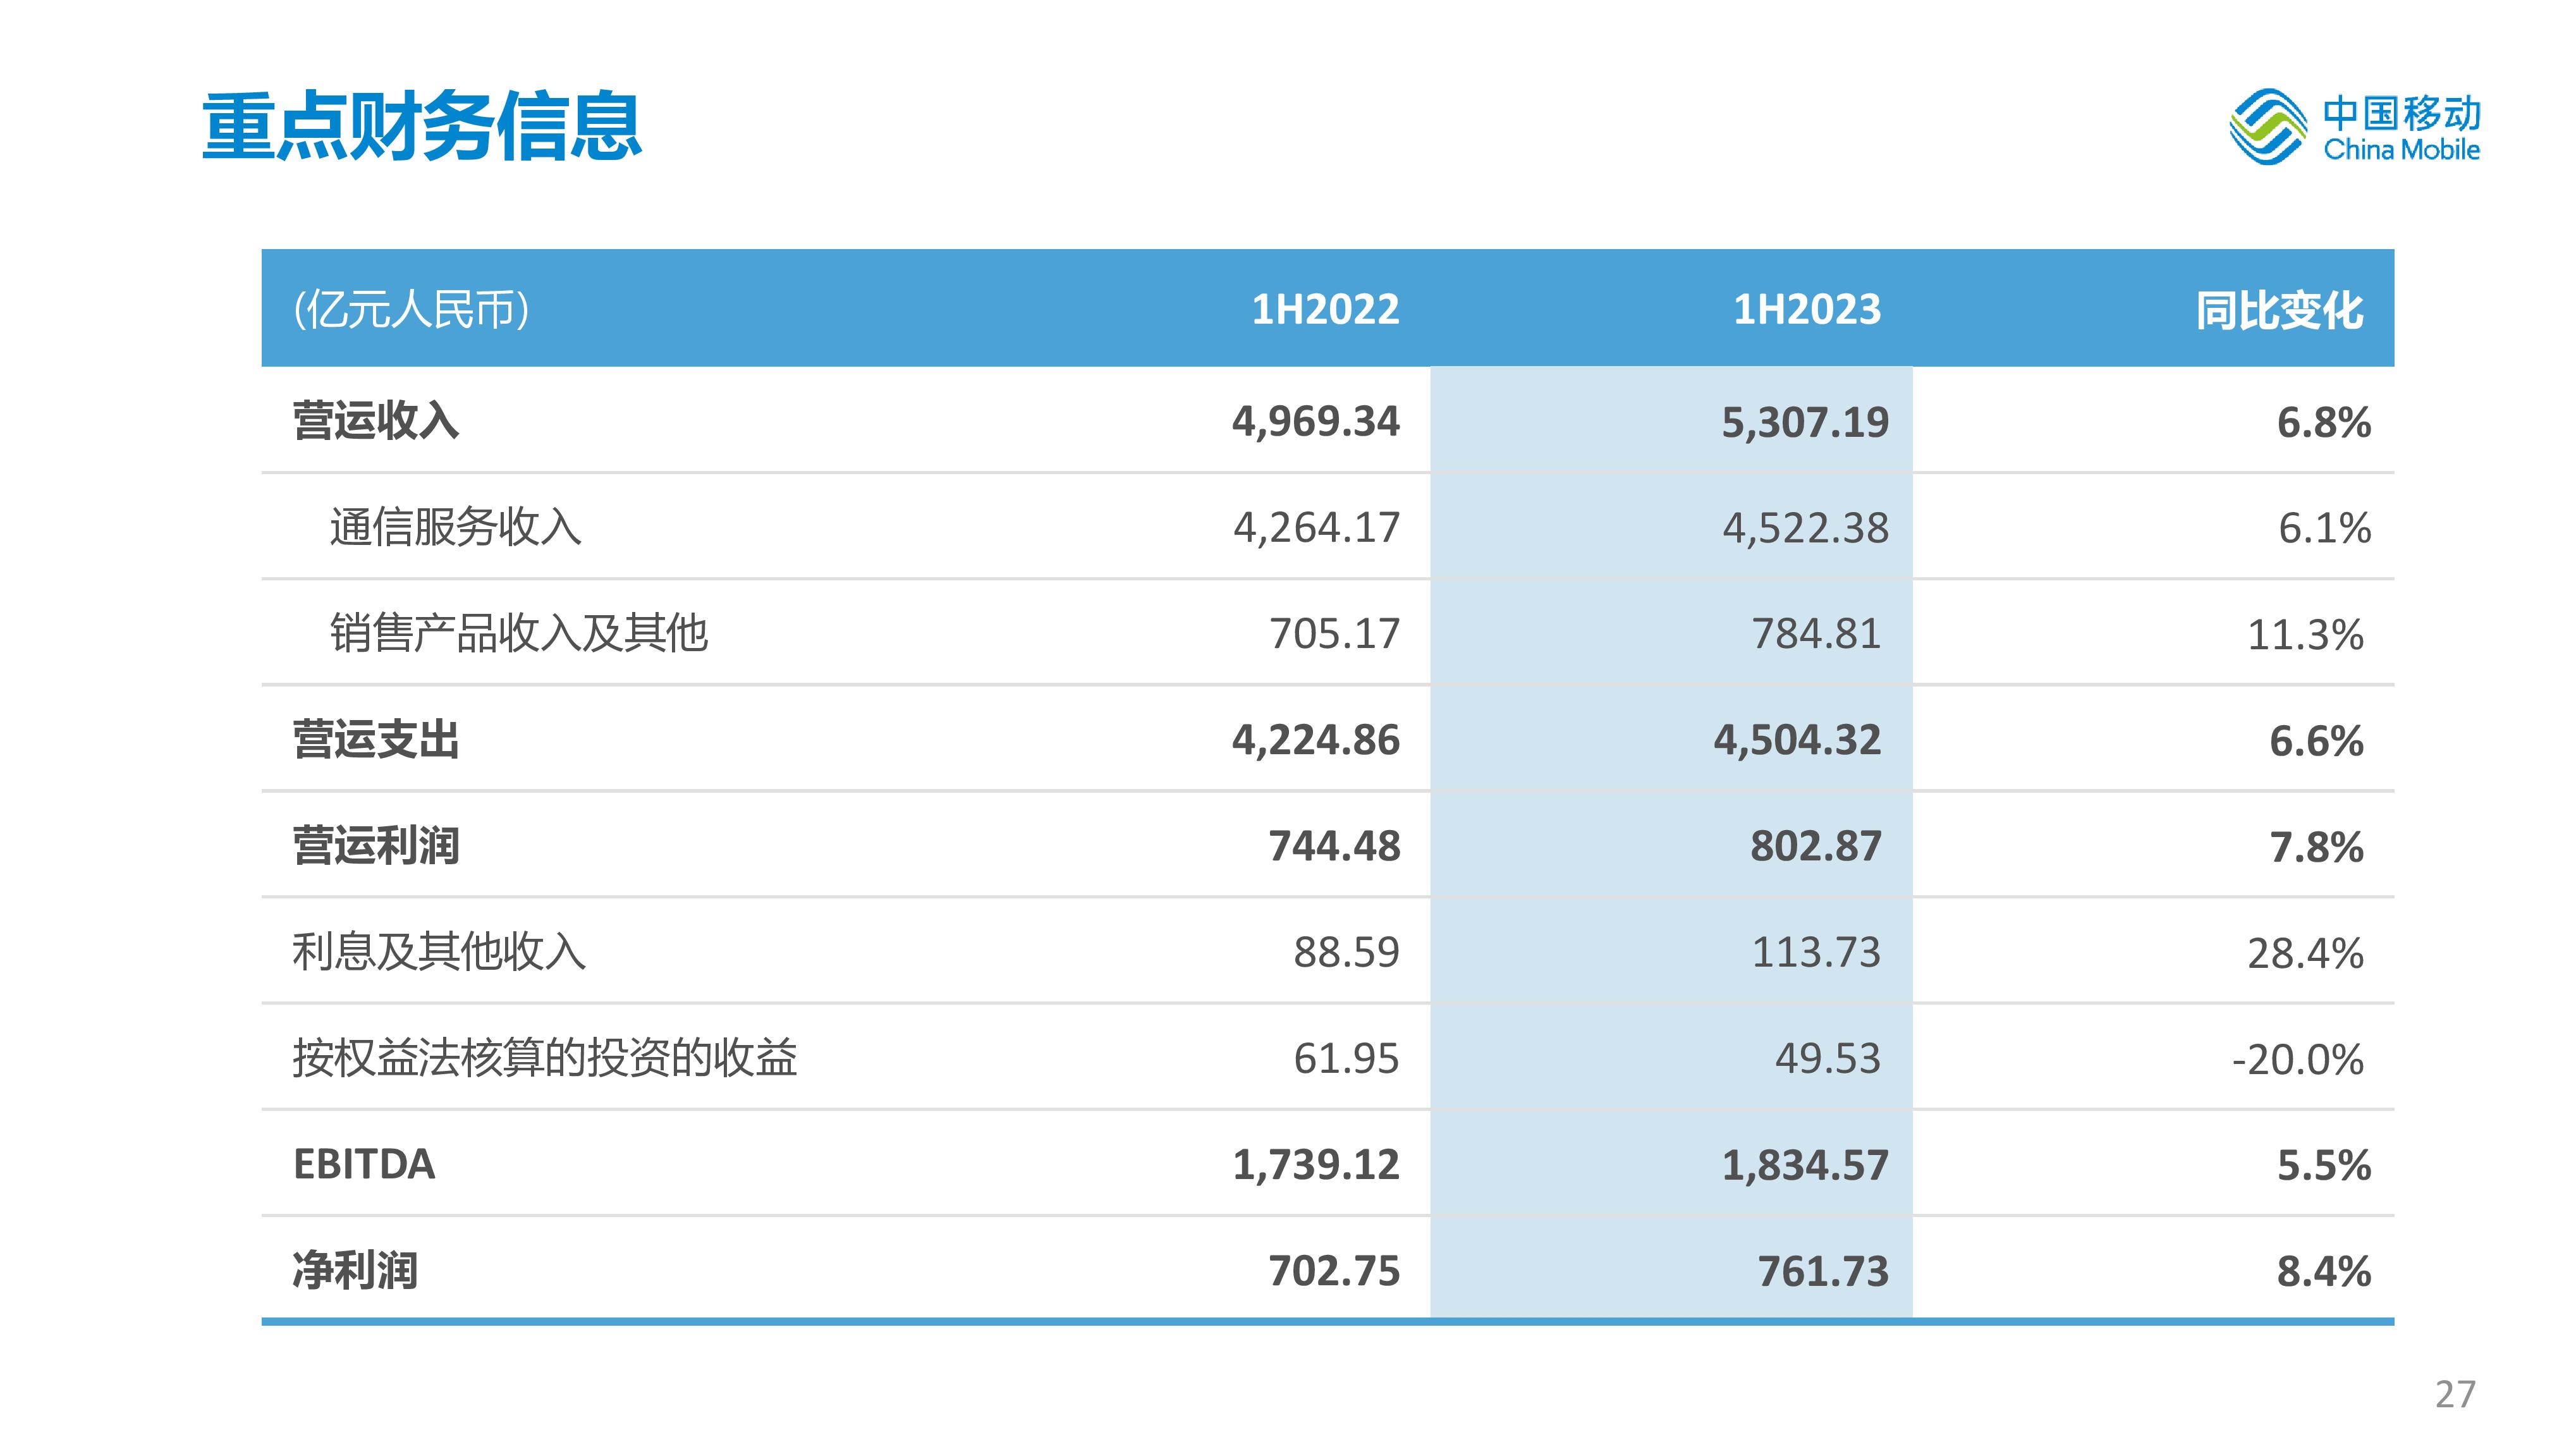Click the 营运利润 row label

[x=376, y=846]
